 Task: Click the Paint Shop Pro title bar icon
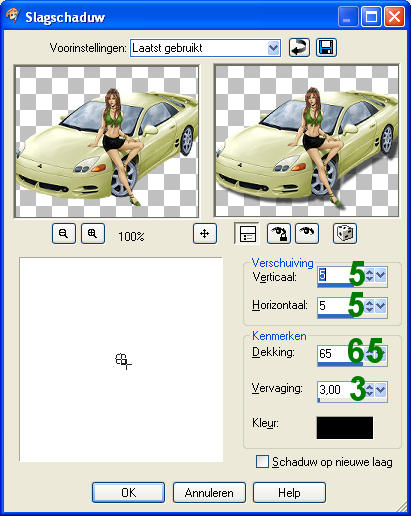point(13,16)
